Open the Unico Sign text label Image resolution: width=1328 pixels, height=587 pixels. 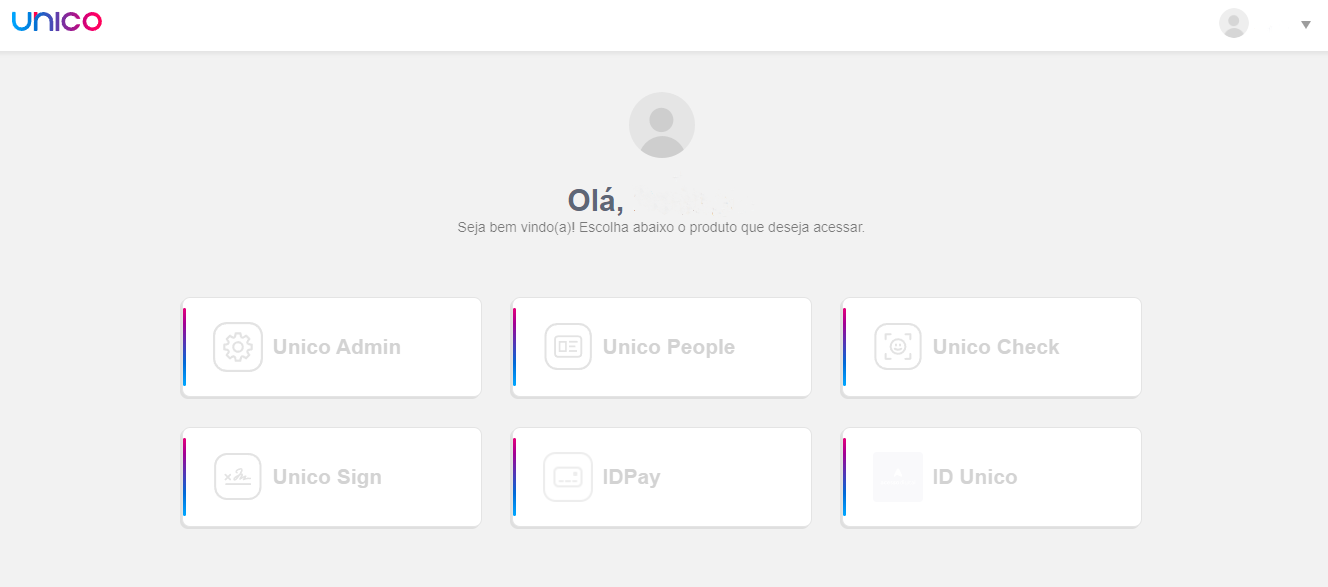pyautogui.click(x=327, y=477)
